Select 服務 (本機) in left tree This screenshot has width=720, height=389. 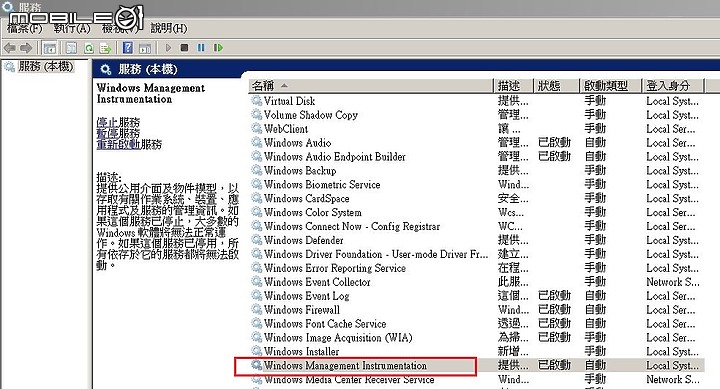pos(45,67)
